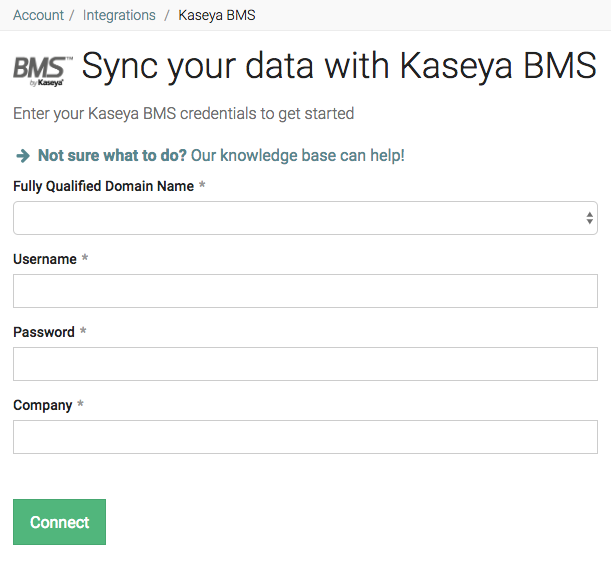Screen dimensions: 611x564
Task: Click the "Enter your Kaseya BMS credentials" subtitle
Action: pyautogui.click(x=183, y=114)
